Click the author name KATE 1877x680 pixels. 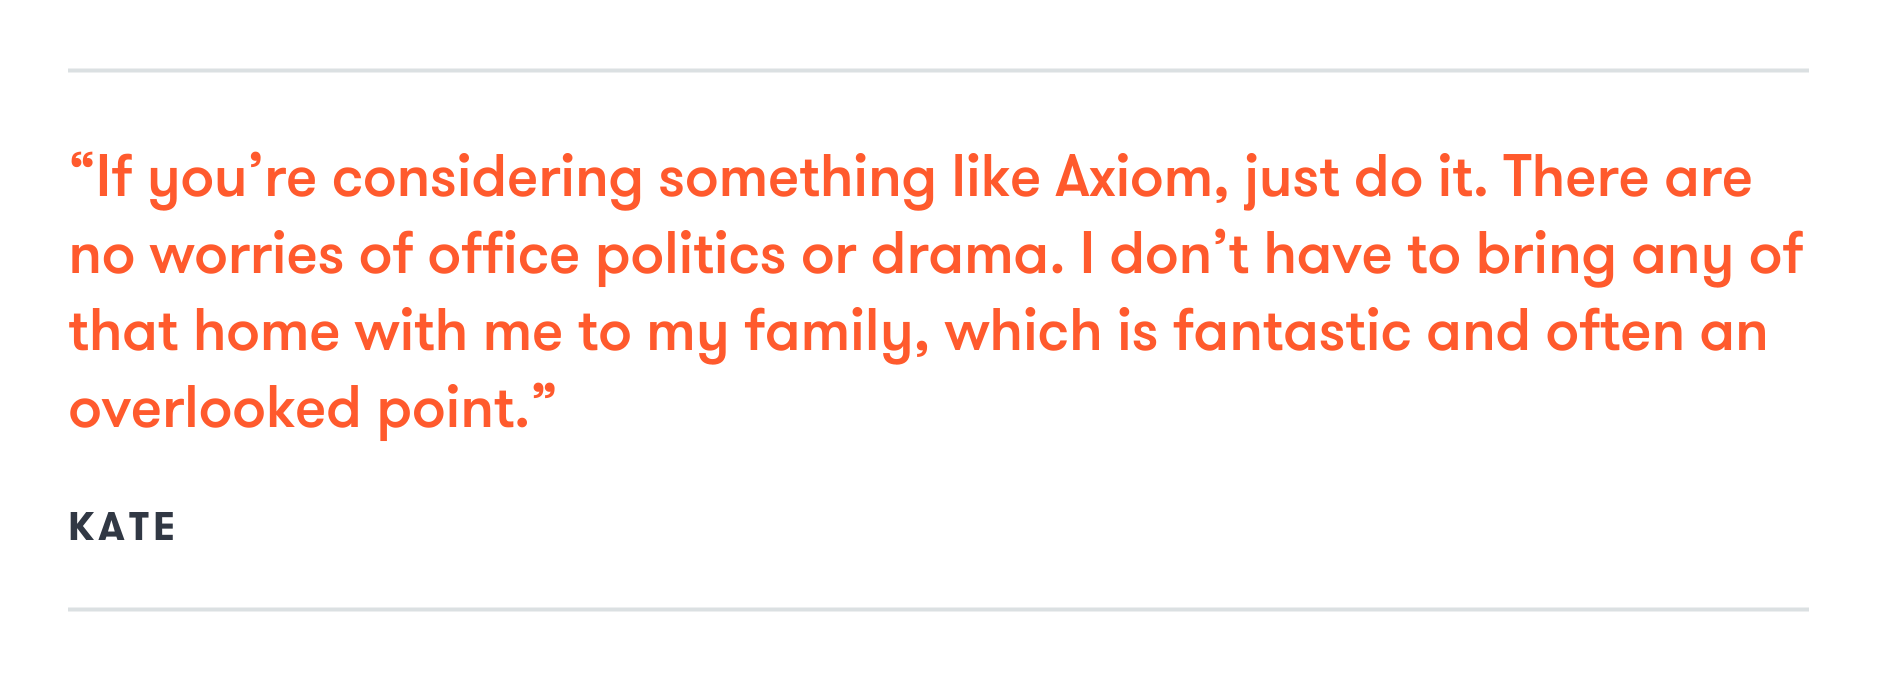click(x=122, y=527)
